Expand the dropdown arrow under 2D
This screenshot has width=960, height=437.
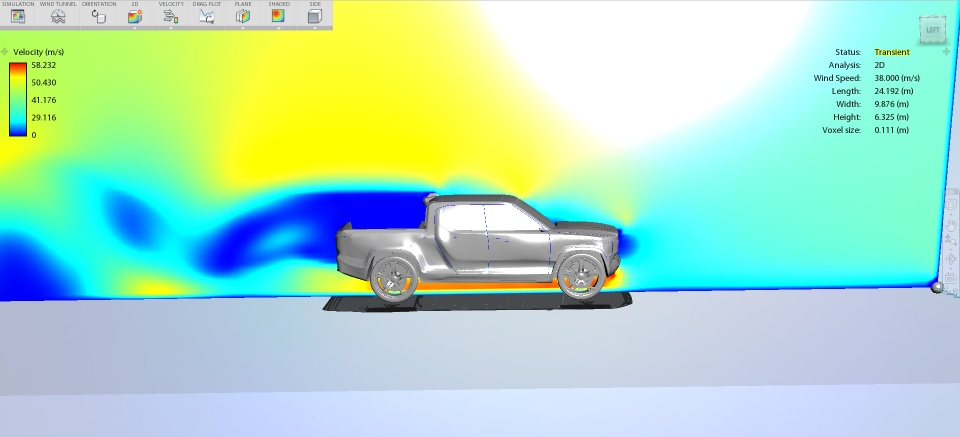135,28
